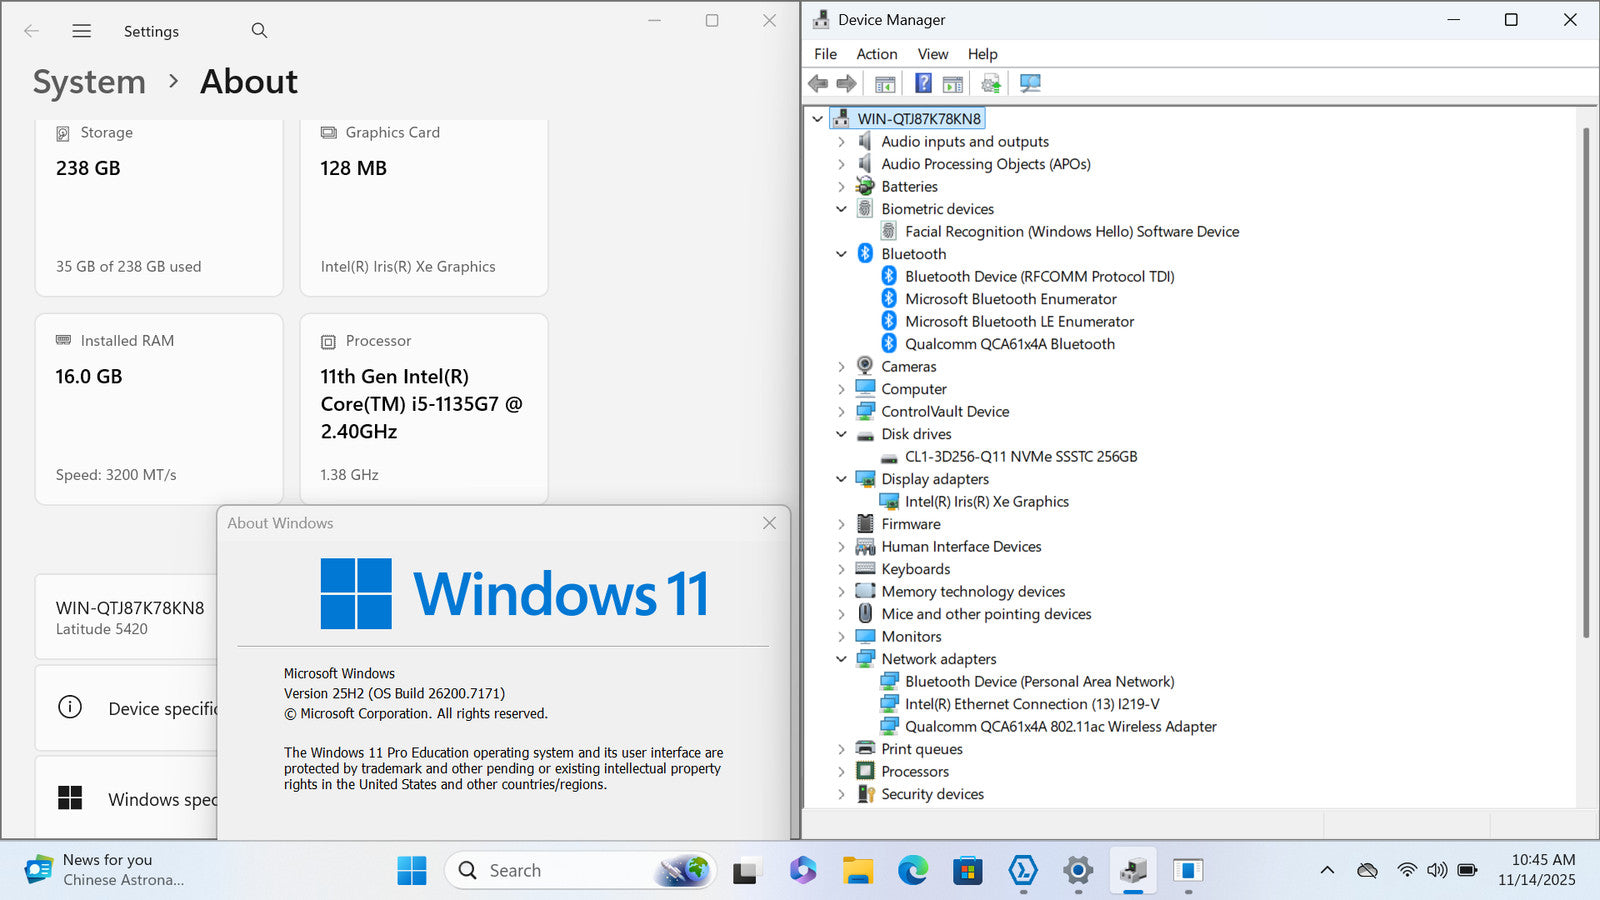1600x900 pixels.
Task: Click the gear with green arrow driver icon
Action: [x=990, y=84]
